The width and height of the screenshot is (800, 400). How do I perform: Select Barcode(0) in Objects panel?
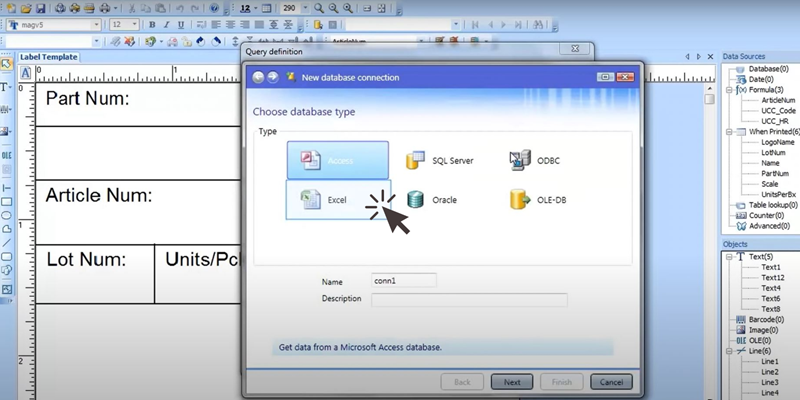[x=766, y=319]
